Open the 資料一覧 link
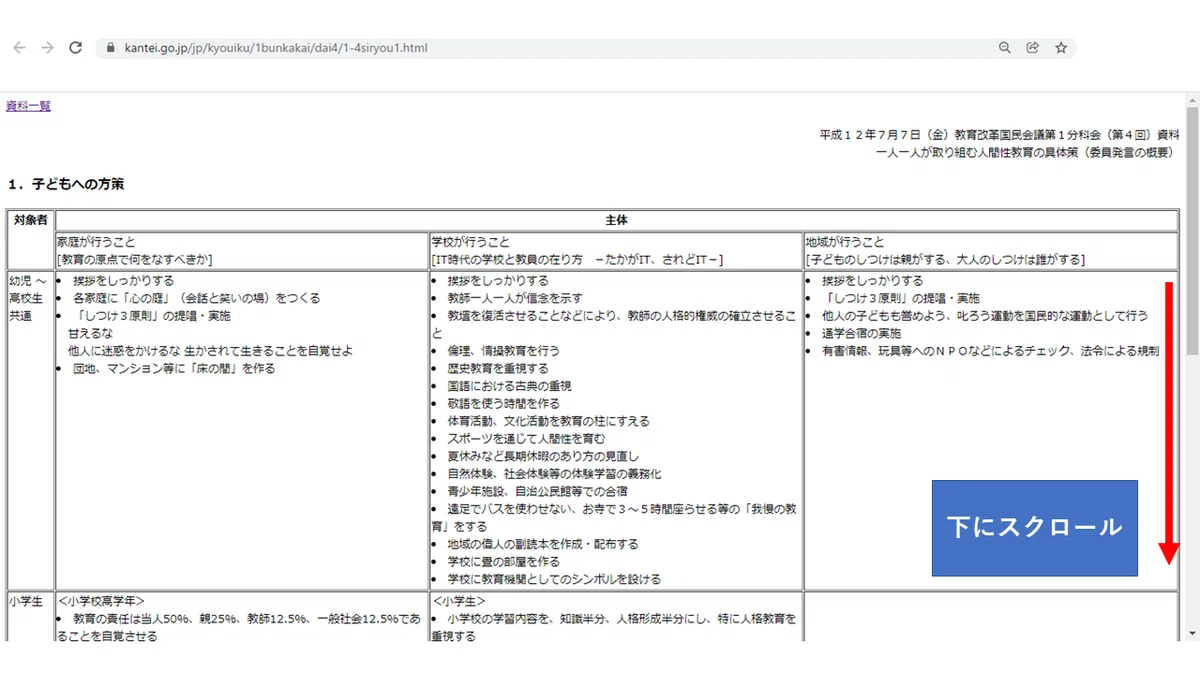 tap(28, 106)
